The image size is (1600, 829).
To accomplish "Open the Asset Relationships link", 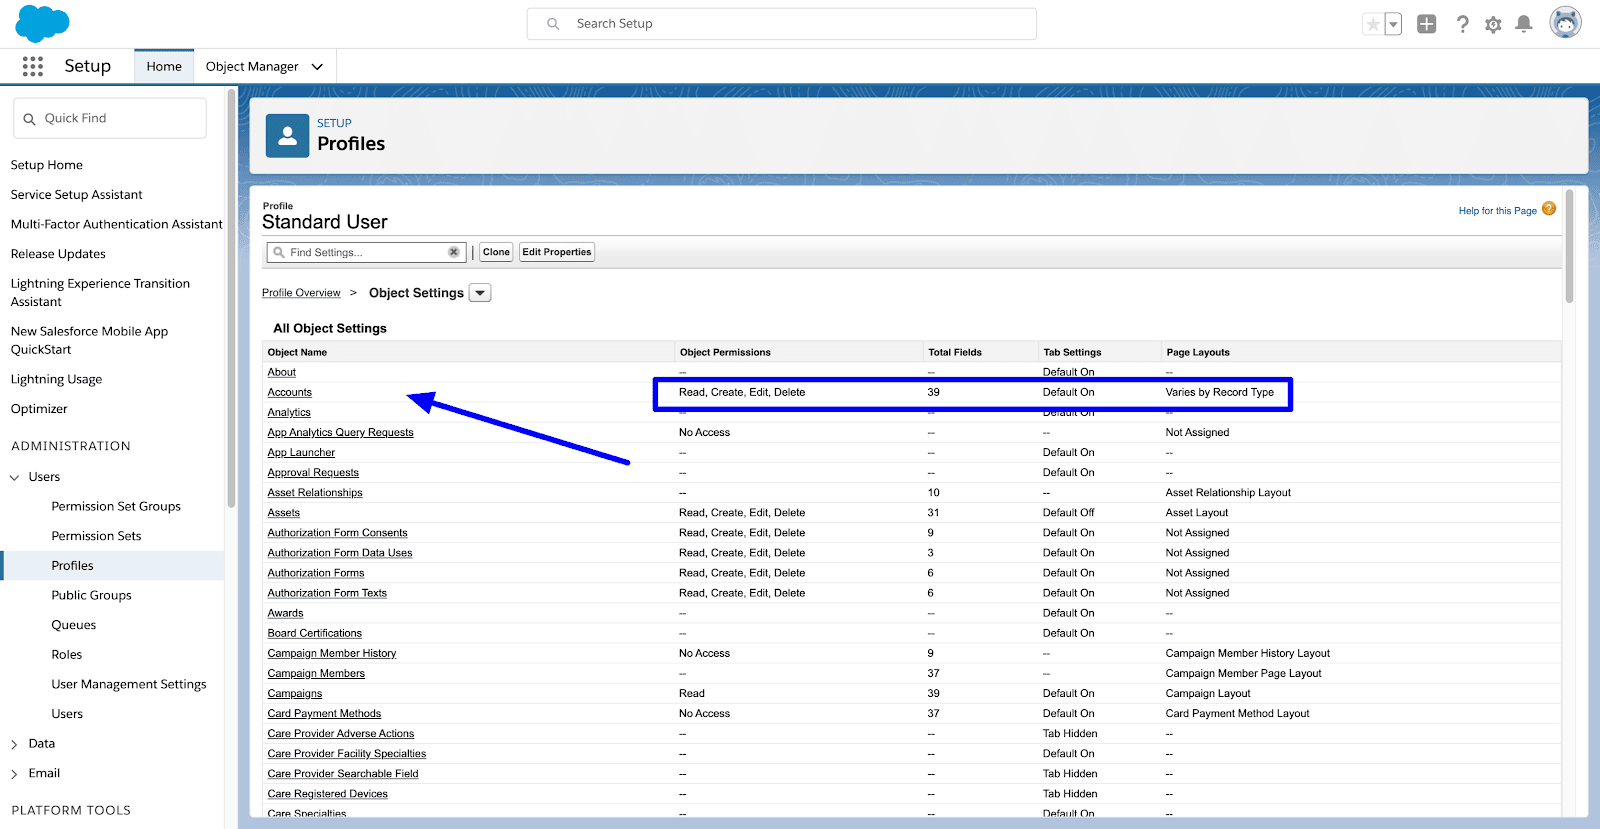I will pyautogui.click(x=315, y=492).
